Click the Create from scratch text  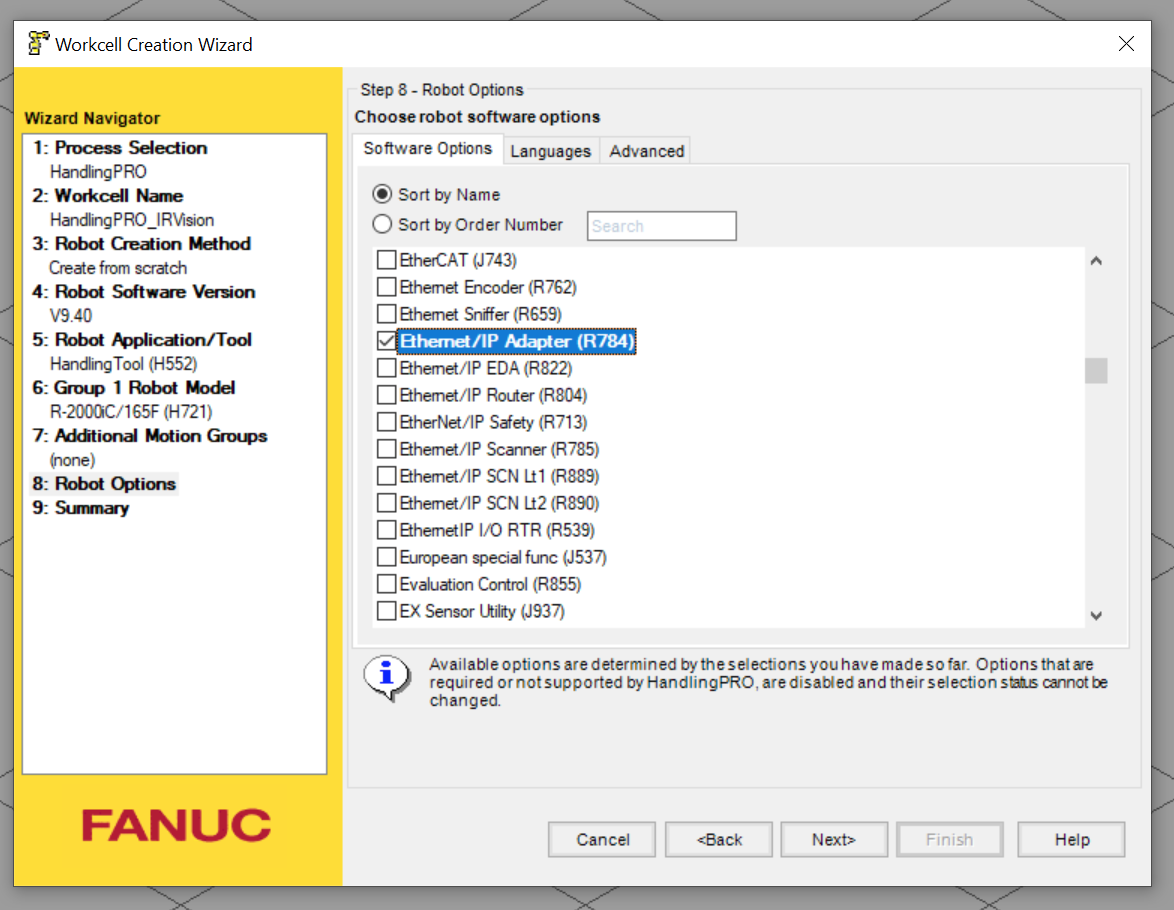point(118,267)
